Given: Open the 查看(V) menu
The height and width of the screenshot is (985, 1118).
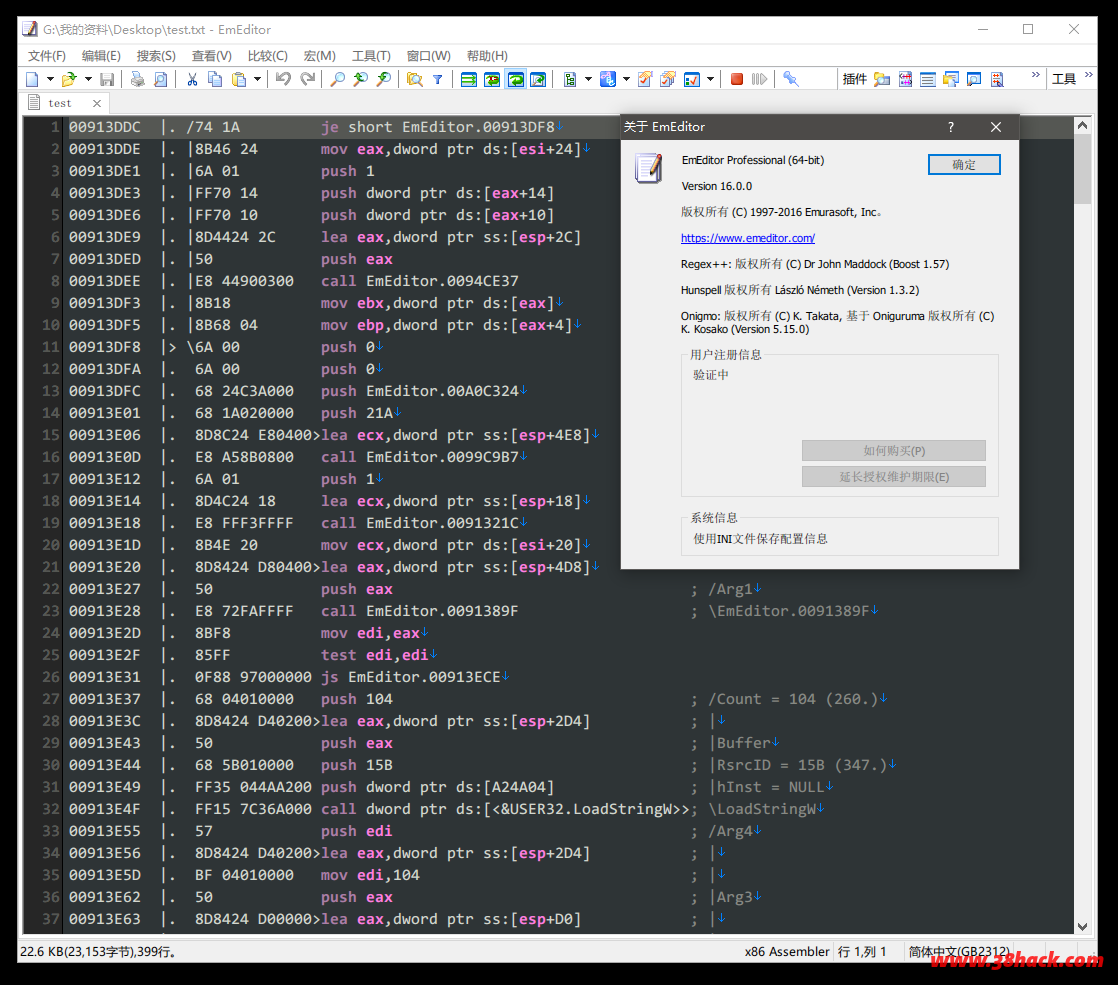Looking at the screenshot, I should 212,56.
